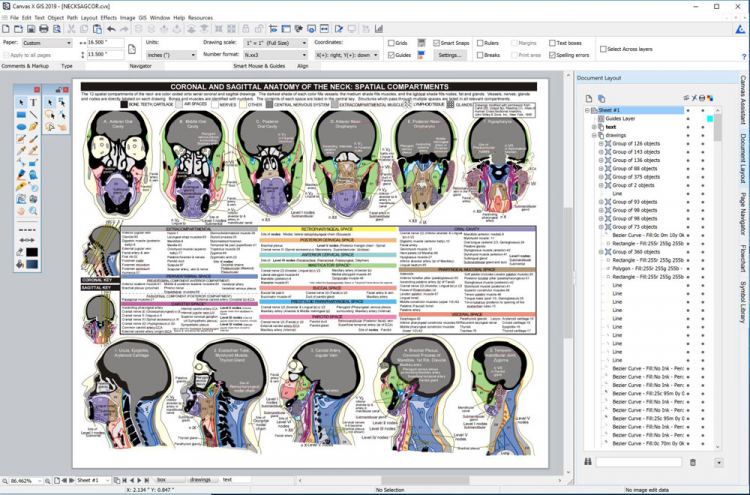Image resolution: width=750 pixels, height=495 pixels.
Task: Open the Coordinates direction dropdown
Action: 347,55
